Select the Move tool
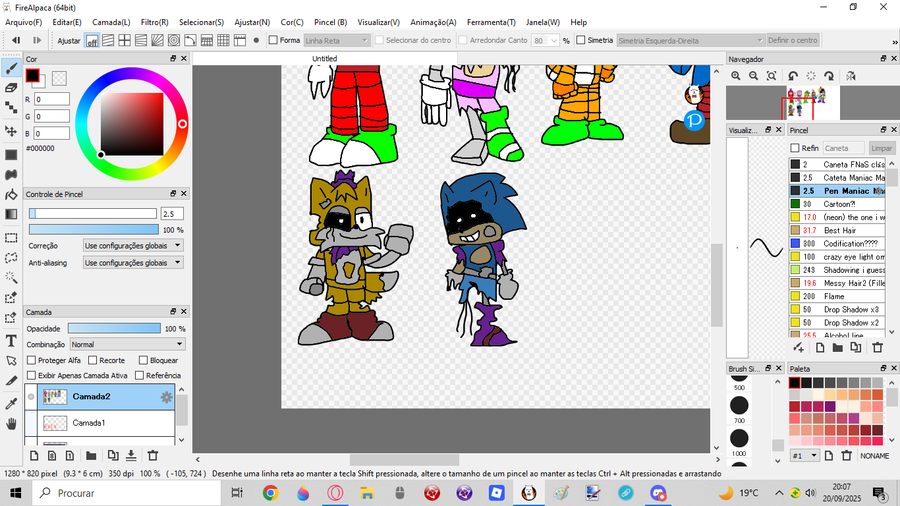Viewport: 900px width, 506px height. click(11, 131)
